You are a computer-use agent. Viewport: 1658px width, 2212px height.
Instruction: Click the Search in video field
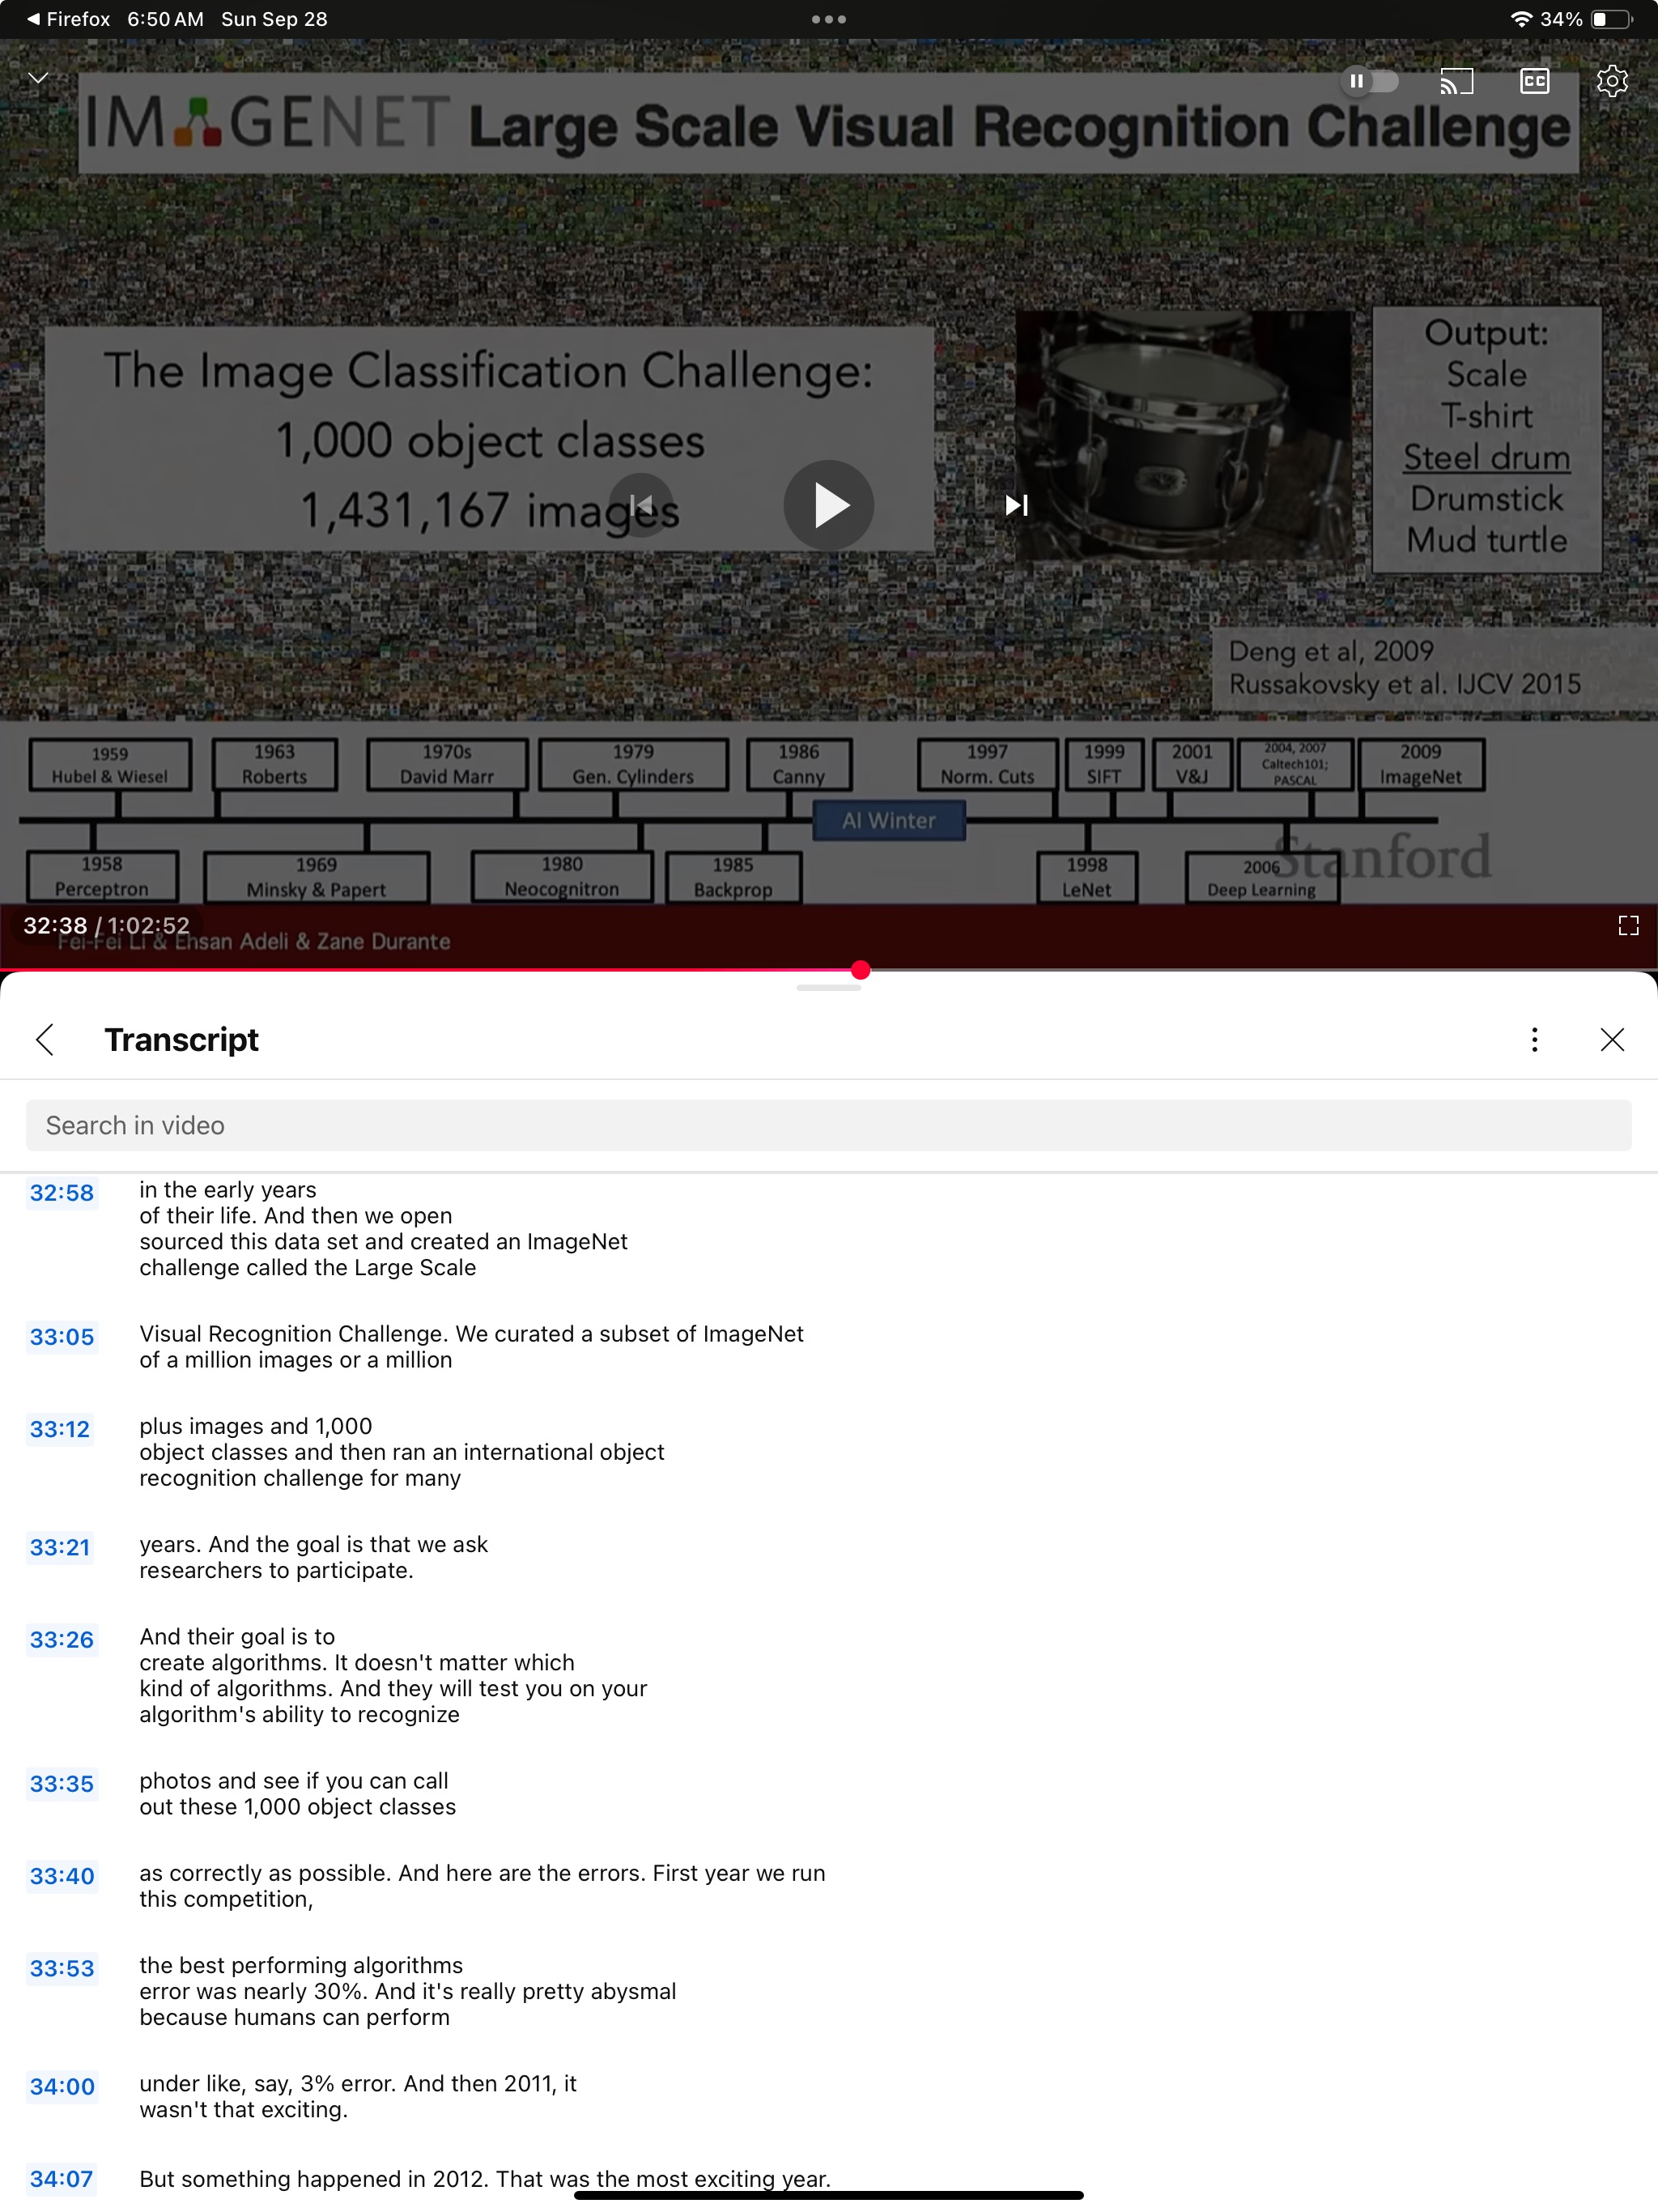coord(828,1125)
